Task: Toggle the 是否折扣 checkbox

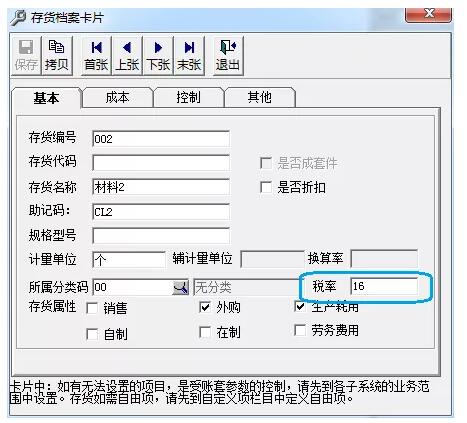Action: pyautogui.click(x=266, y=187)
